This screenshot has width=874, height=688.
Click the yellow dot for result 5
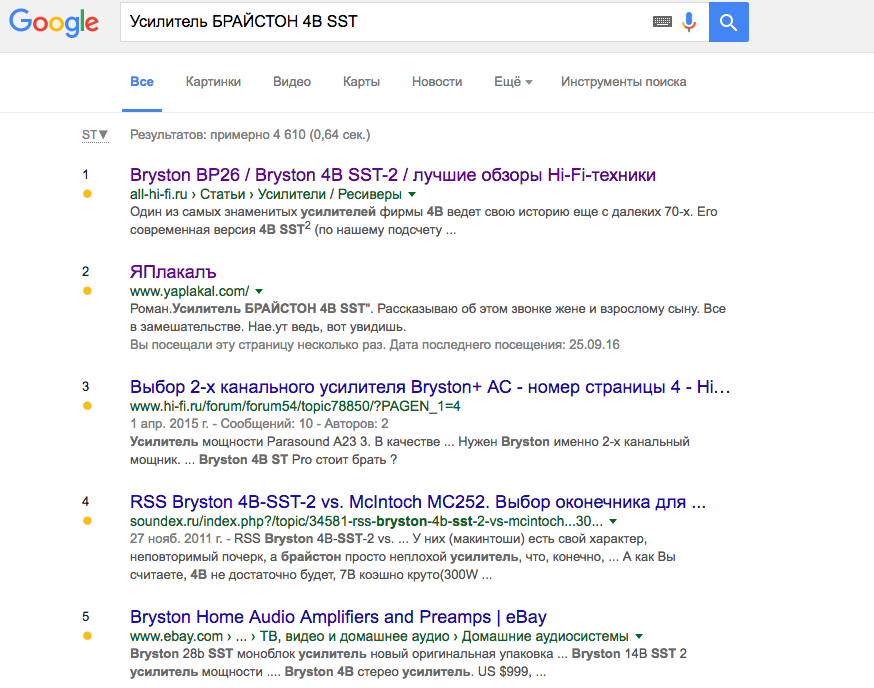[87, 636]
